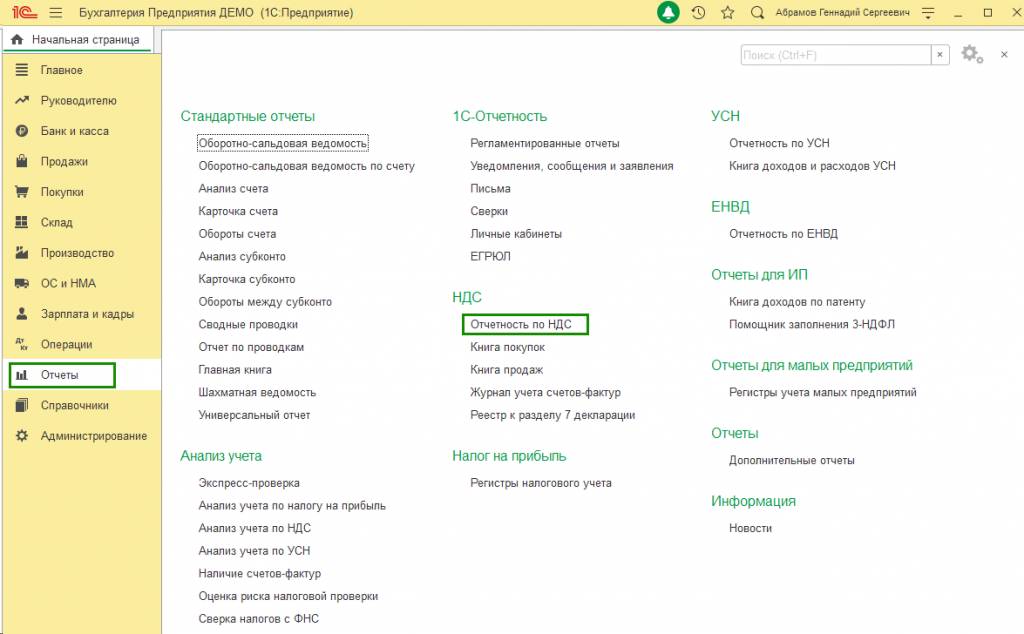The height and width of the screenshot is (634, 1024).
Task: Open Отчетность по НДС
Action: click(x=521, y=324)
